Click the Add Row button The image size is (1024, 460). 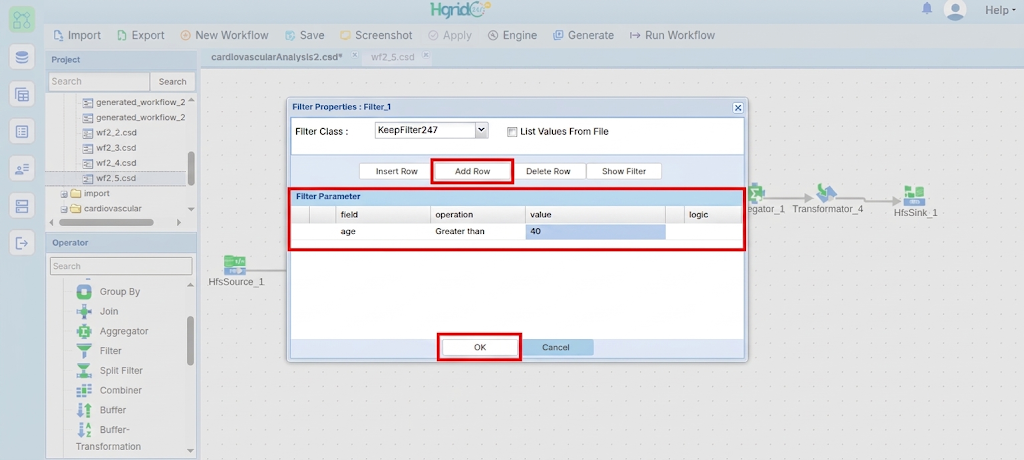(472, 171)
